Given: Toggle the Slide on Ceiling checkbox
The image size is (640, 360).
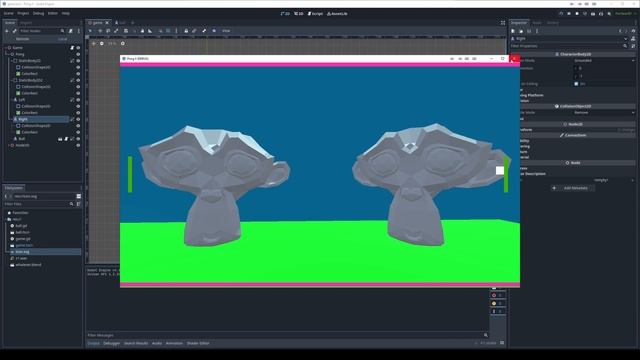Looking at the screenshot, I should (x=576, y=84).
